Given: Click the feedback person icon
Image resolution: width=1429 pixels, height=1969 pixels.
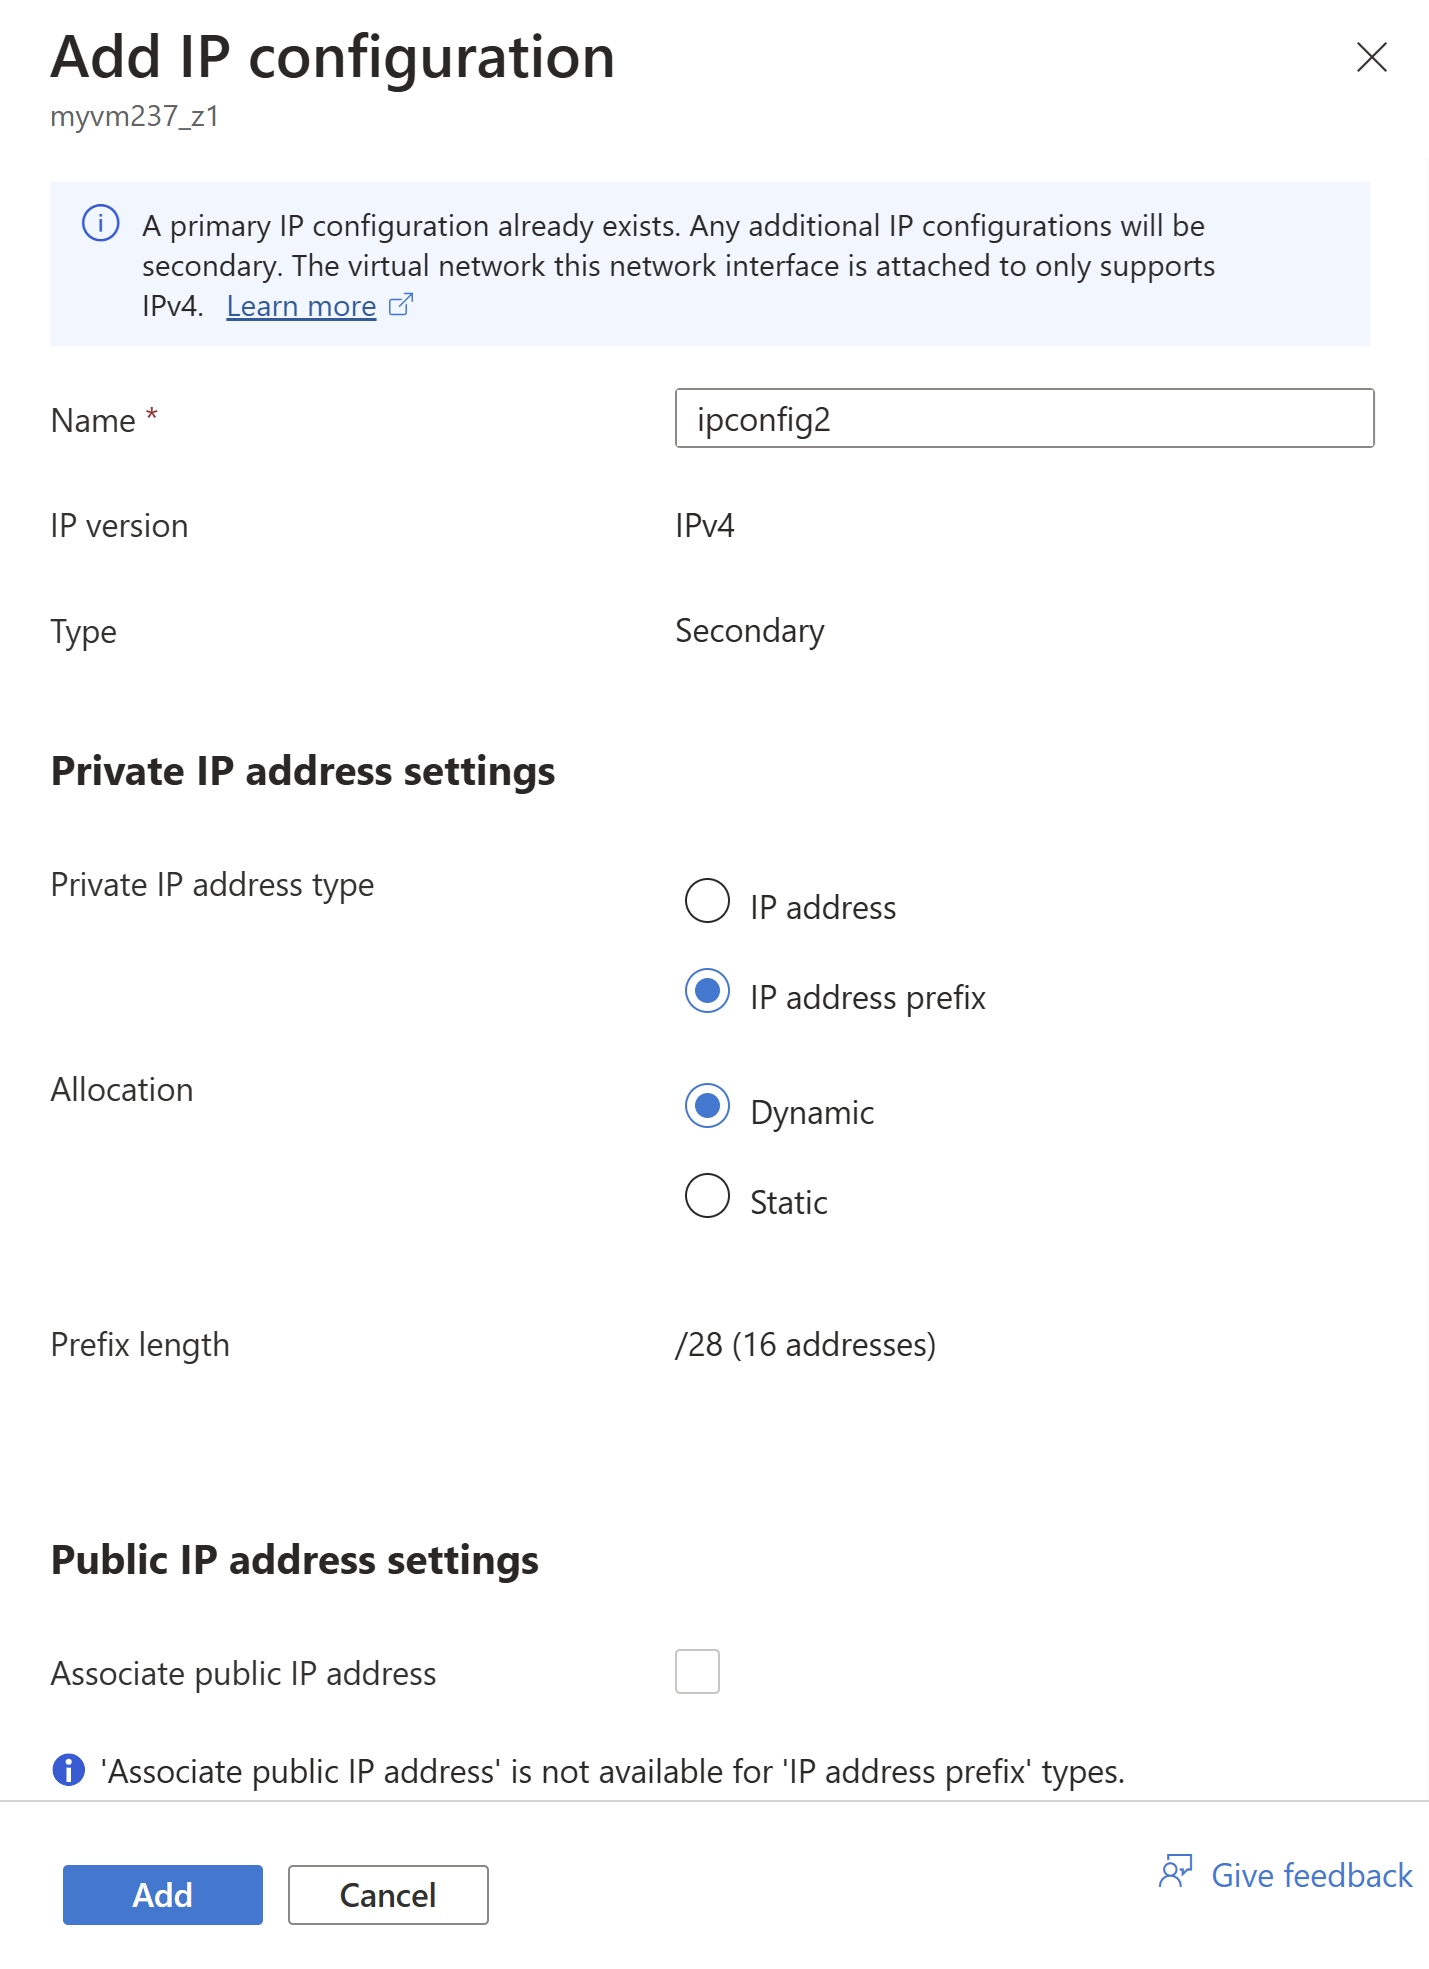Looking at the screenshot, I should (x=1175, y=1871).
